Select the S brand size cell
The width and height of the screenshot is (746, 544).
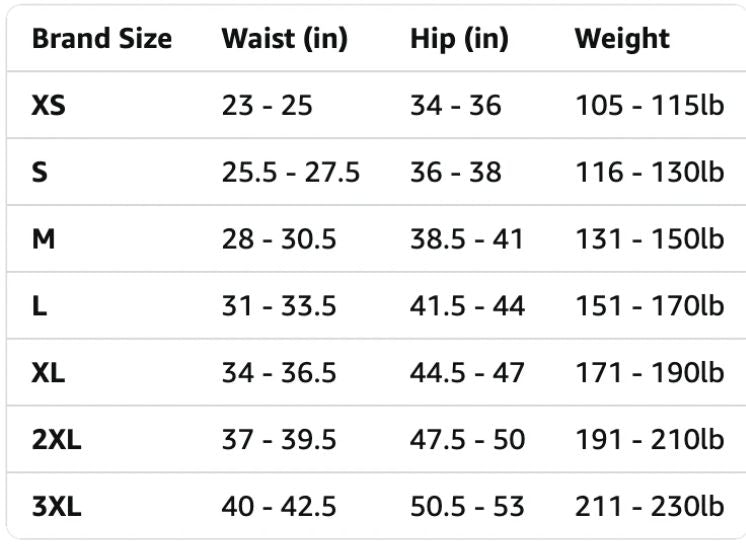pos(40,172)
